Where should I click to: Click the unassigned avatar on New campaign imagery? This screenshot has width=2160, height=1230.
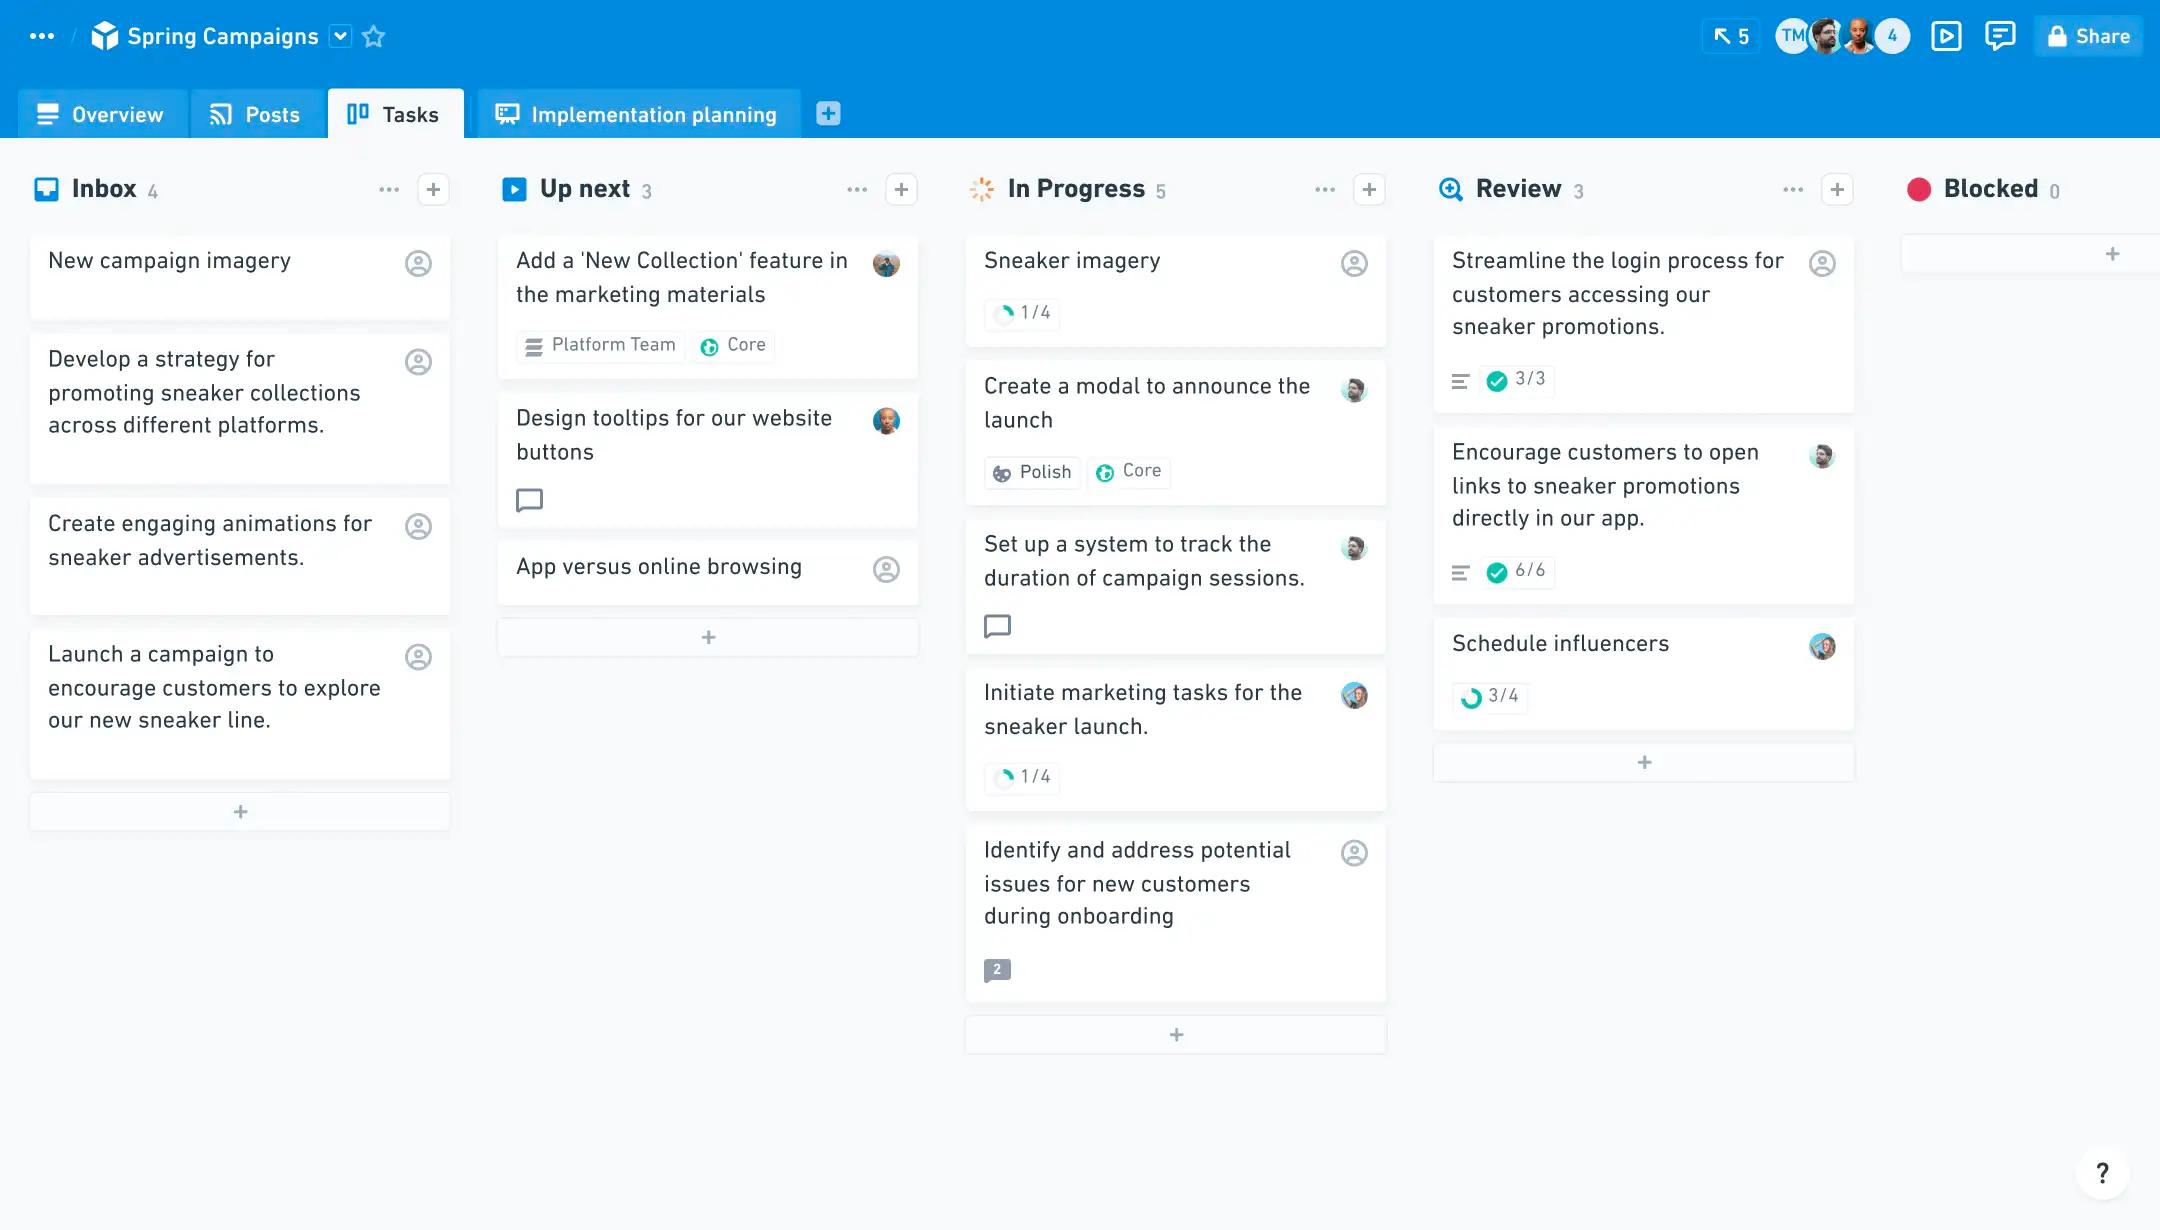pos(418,264)
